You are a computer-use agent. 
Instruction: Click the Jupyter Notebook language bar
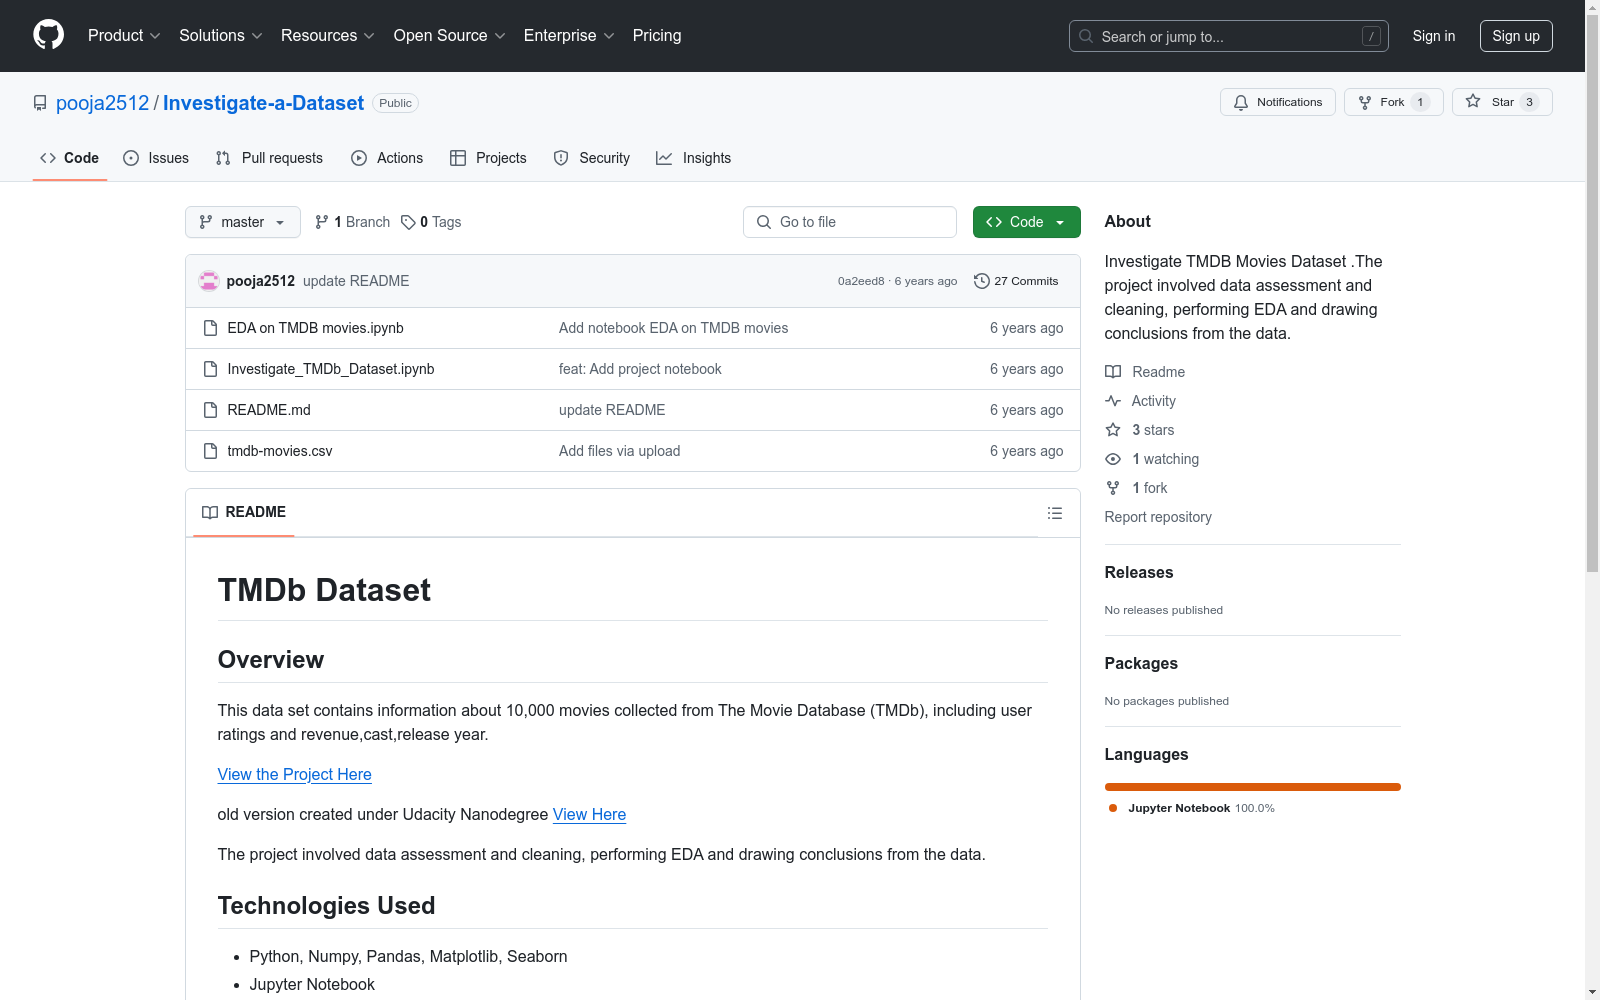pos(1253,787)
